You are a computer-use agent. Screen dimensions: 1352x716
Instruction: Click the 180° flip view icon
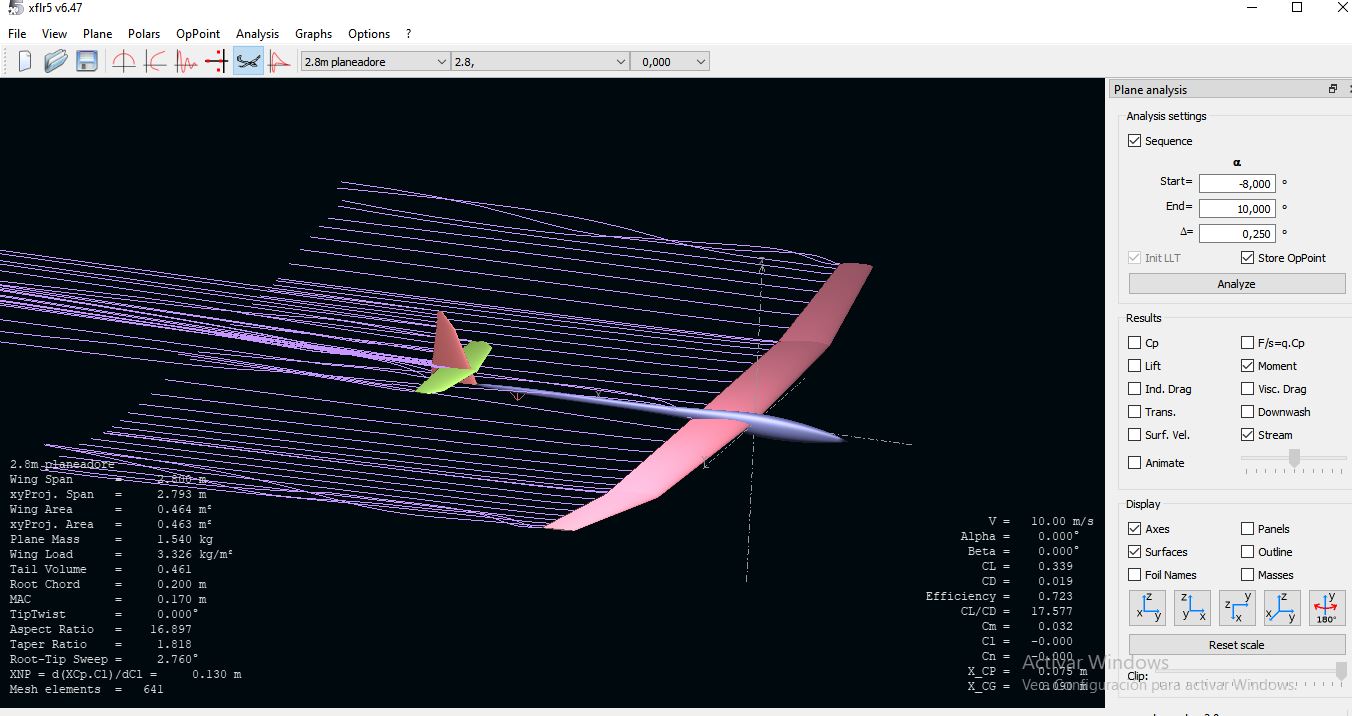[1327, 608]
